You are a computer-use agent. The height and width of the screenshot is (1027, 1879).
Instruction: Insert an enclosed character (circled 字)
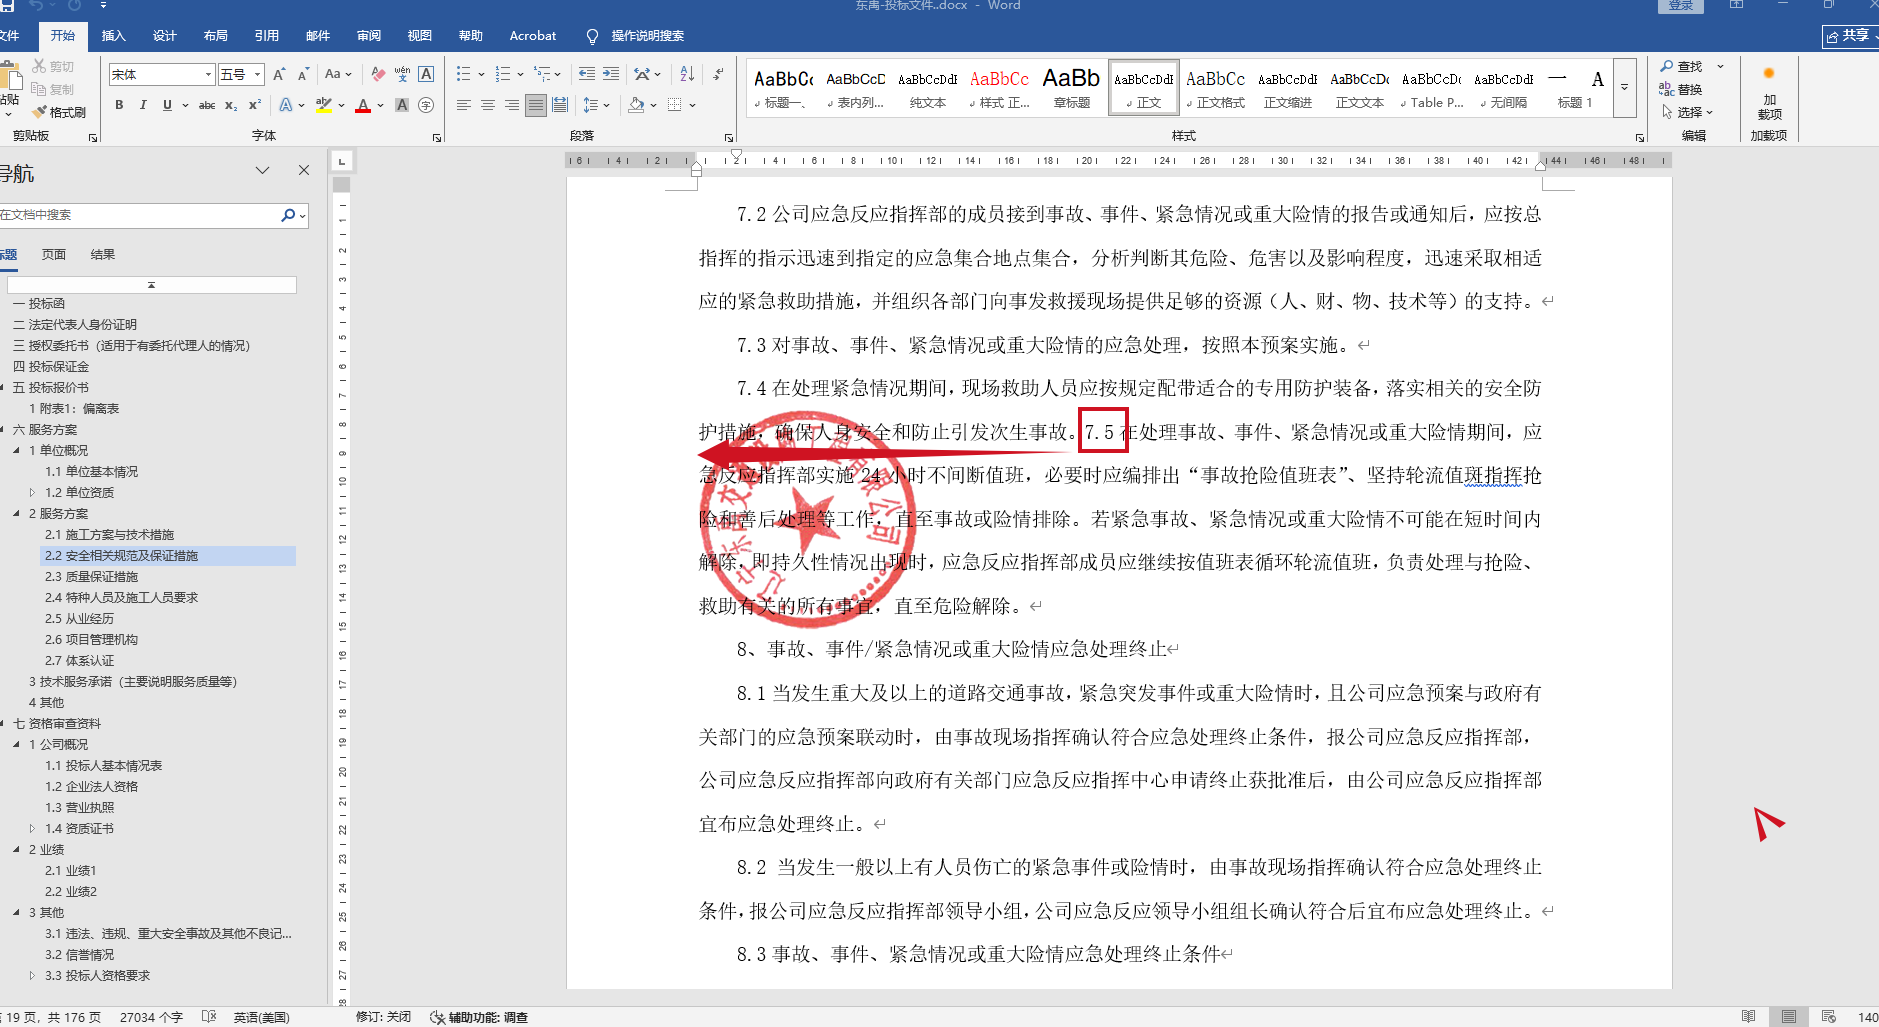pyautogui.click(x=426, y=105)
